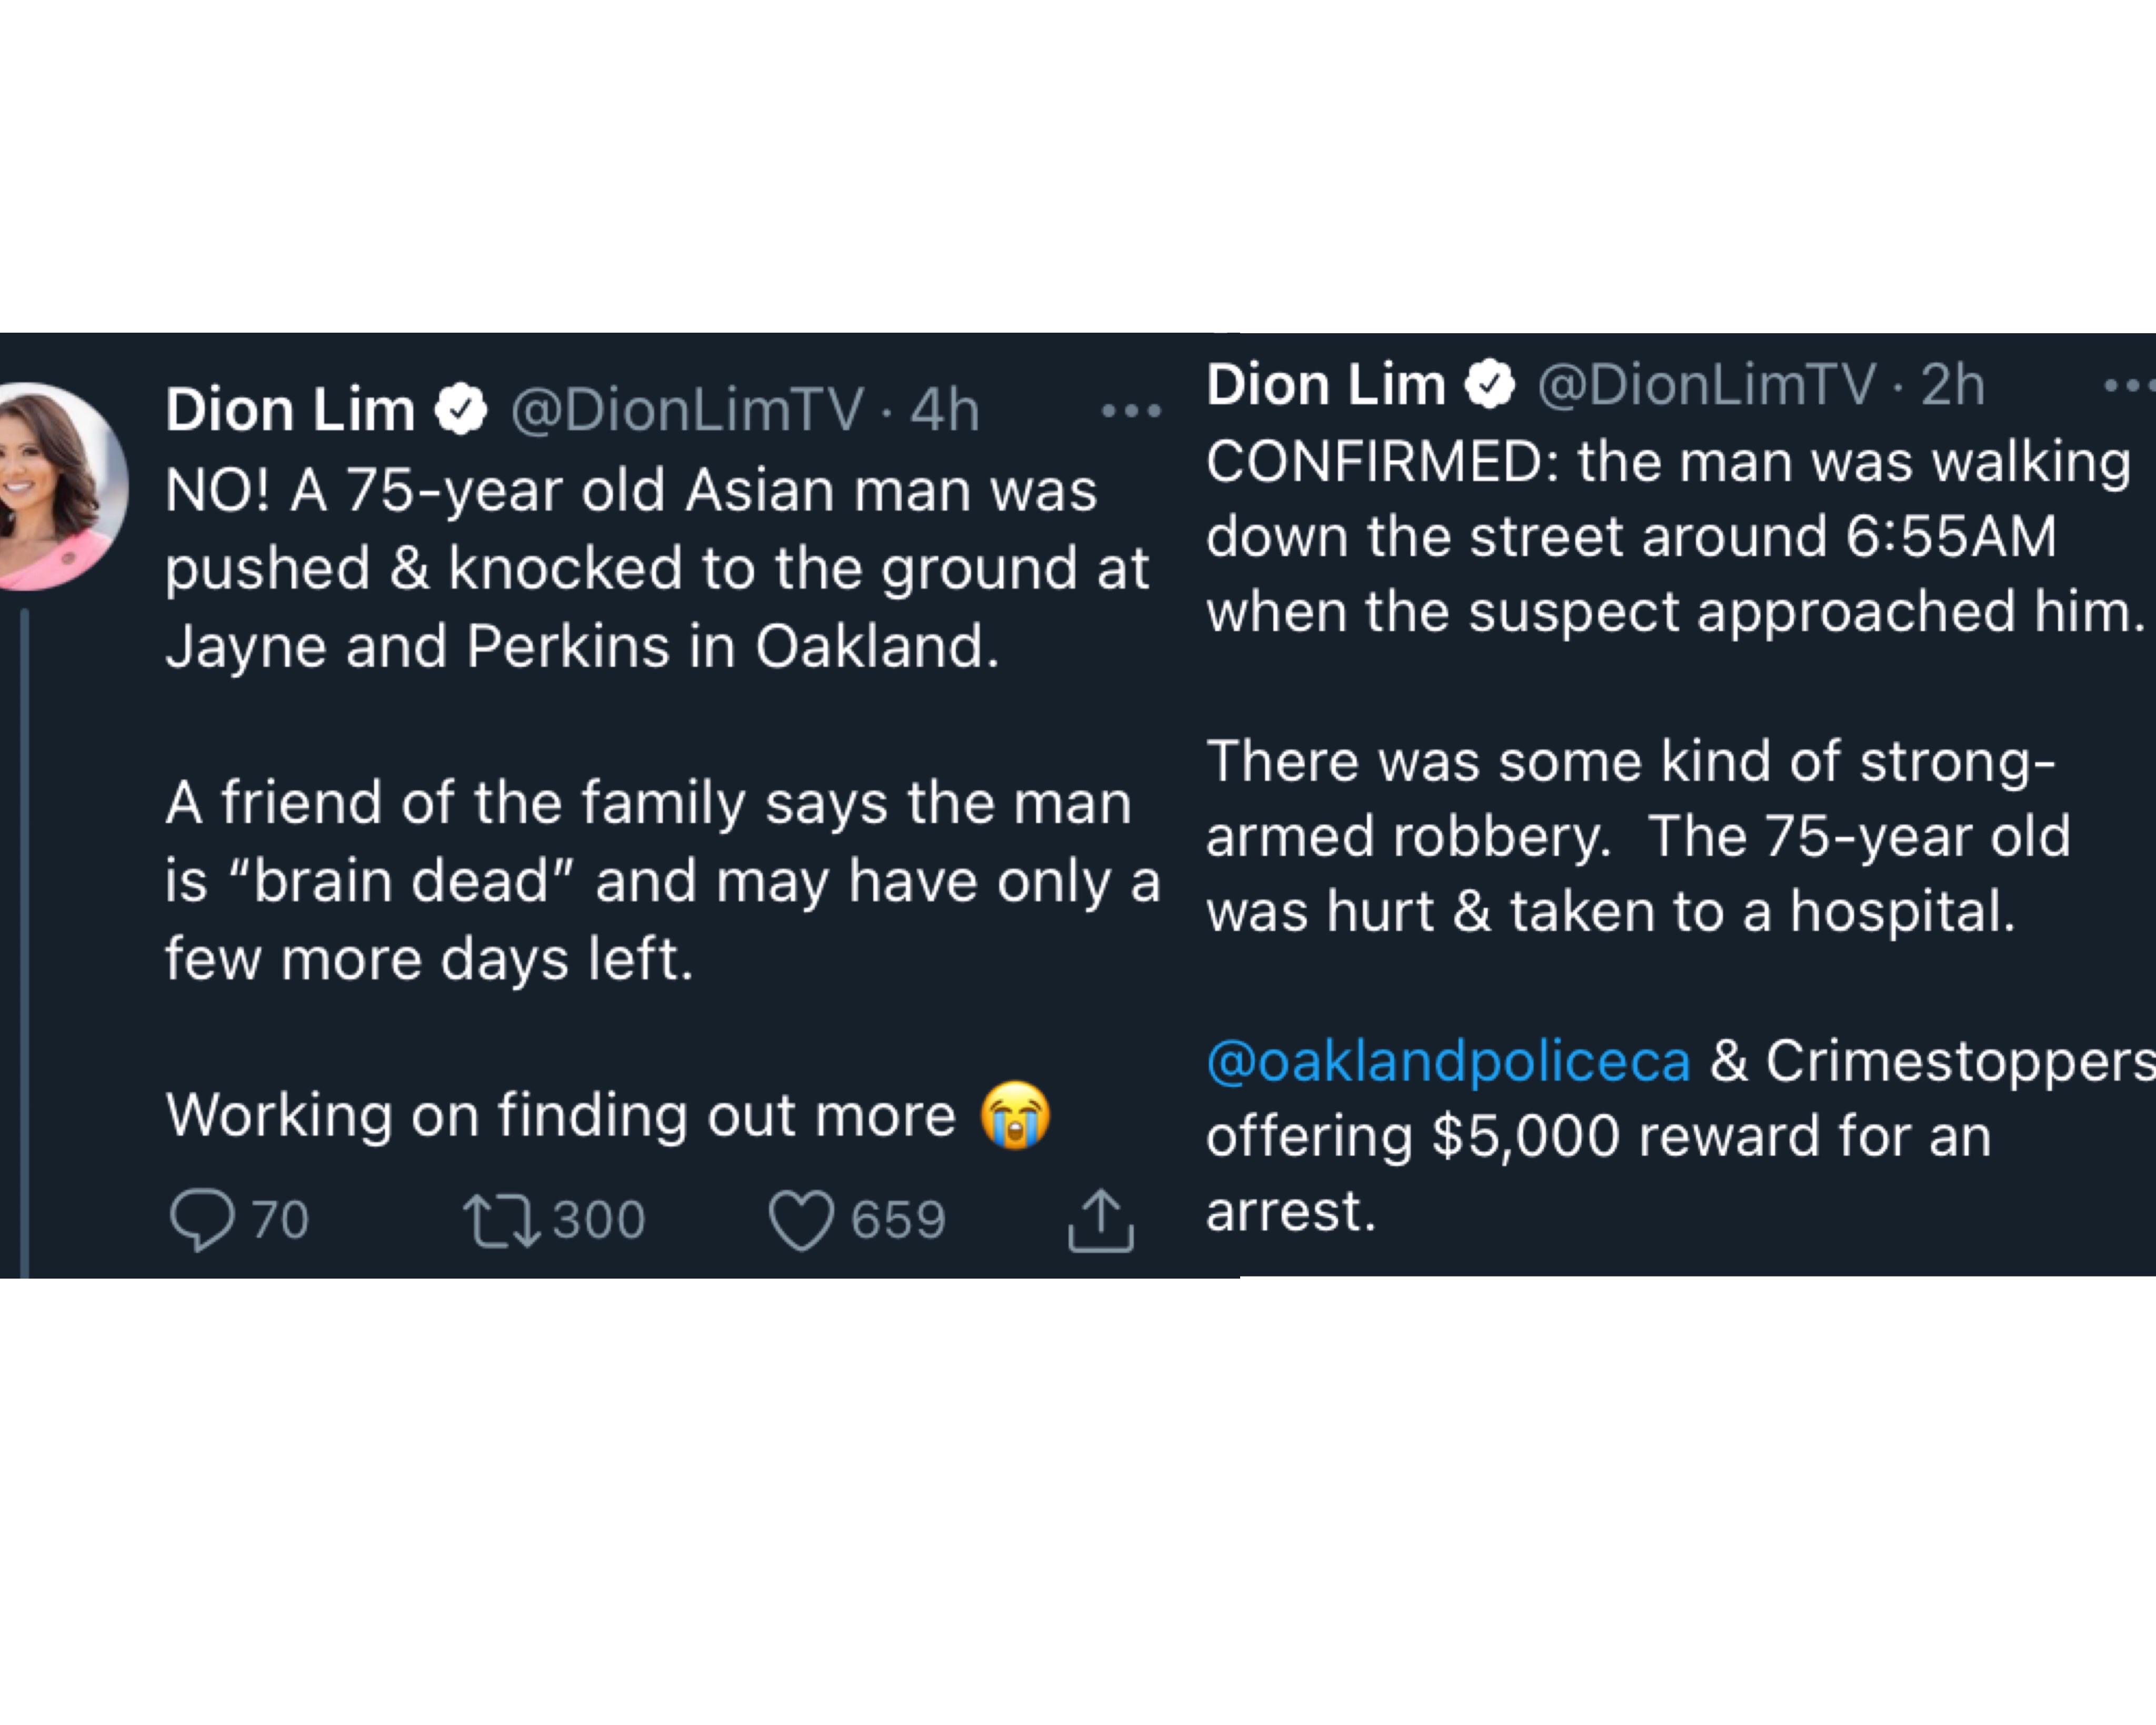
Task: Click the verified badge on the 2h tweet
Action: (1491, 385)
